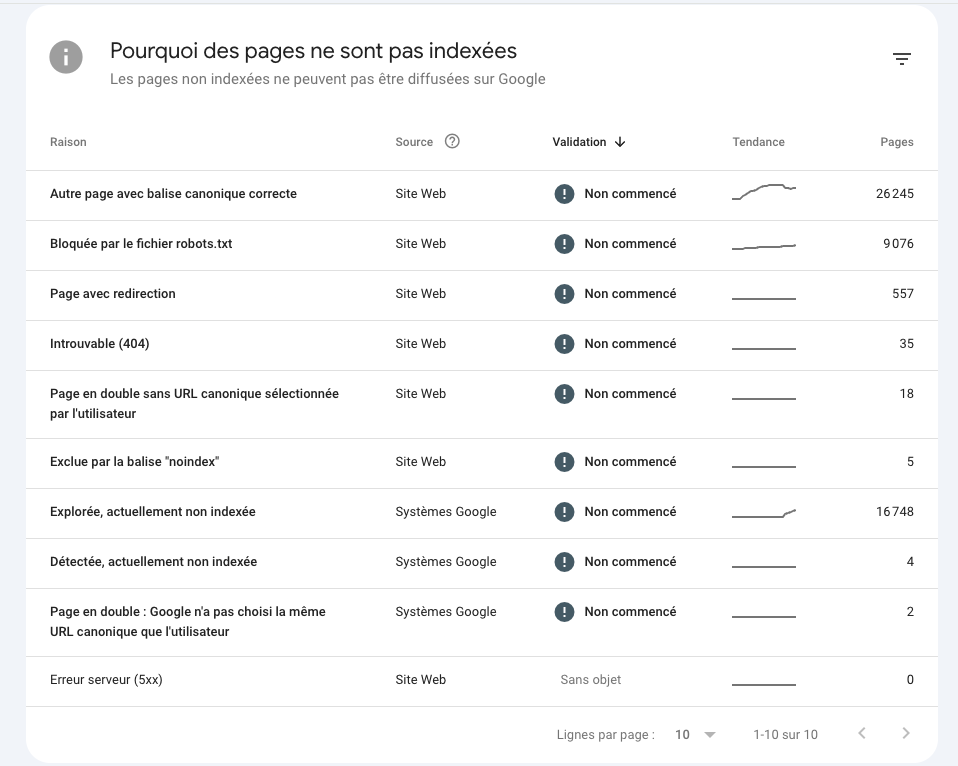Open 'Explorée, actuellement non indexée' row
Image resolution: width=958 pixels, height=766 pixels.
point(153,512)
